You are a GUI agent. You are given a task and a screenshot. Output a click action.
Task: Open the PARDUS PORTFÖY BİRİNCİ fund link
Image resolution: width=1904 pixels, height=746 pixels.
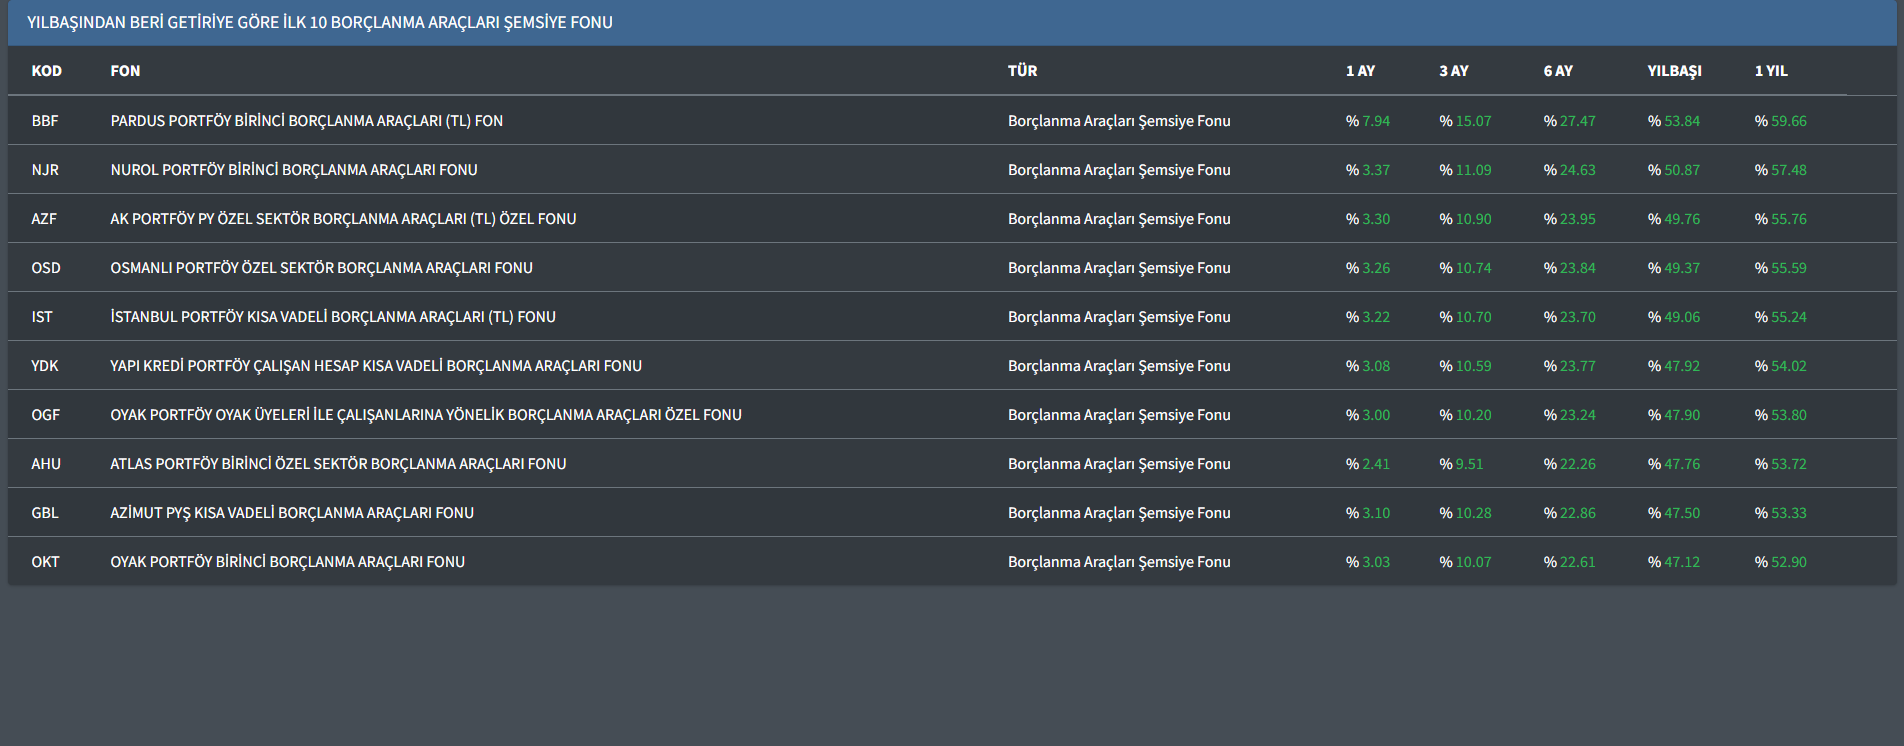coord(306,121)
